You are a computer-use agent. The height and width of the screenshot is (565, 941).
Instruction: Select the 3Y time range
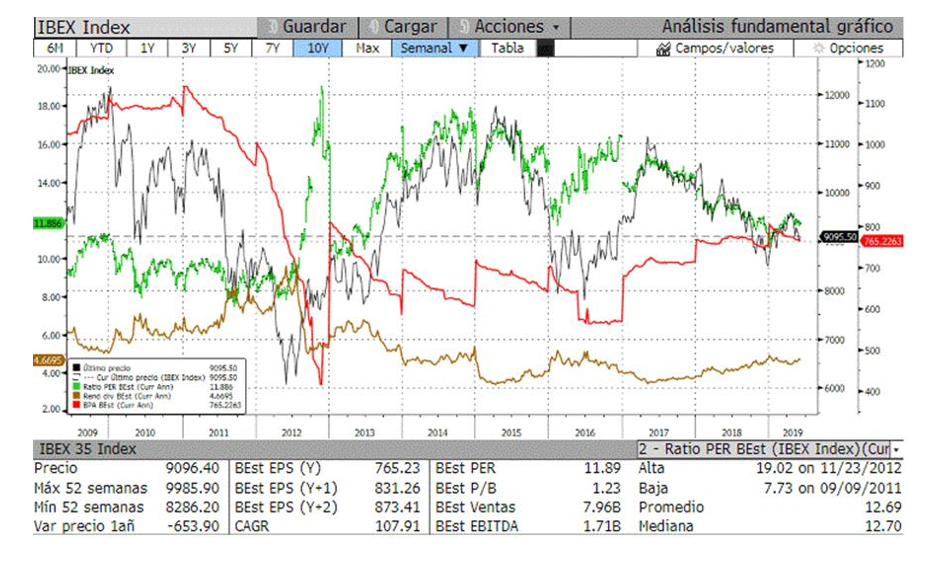click(189, 49)
